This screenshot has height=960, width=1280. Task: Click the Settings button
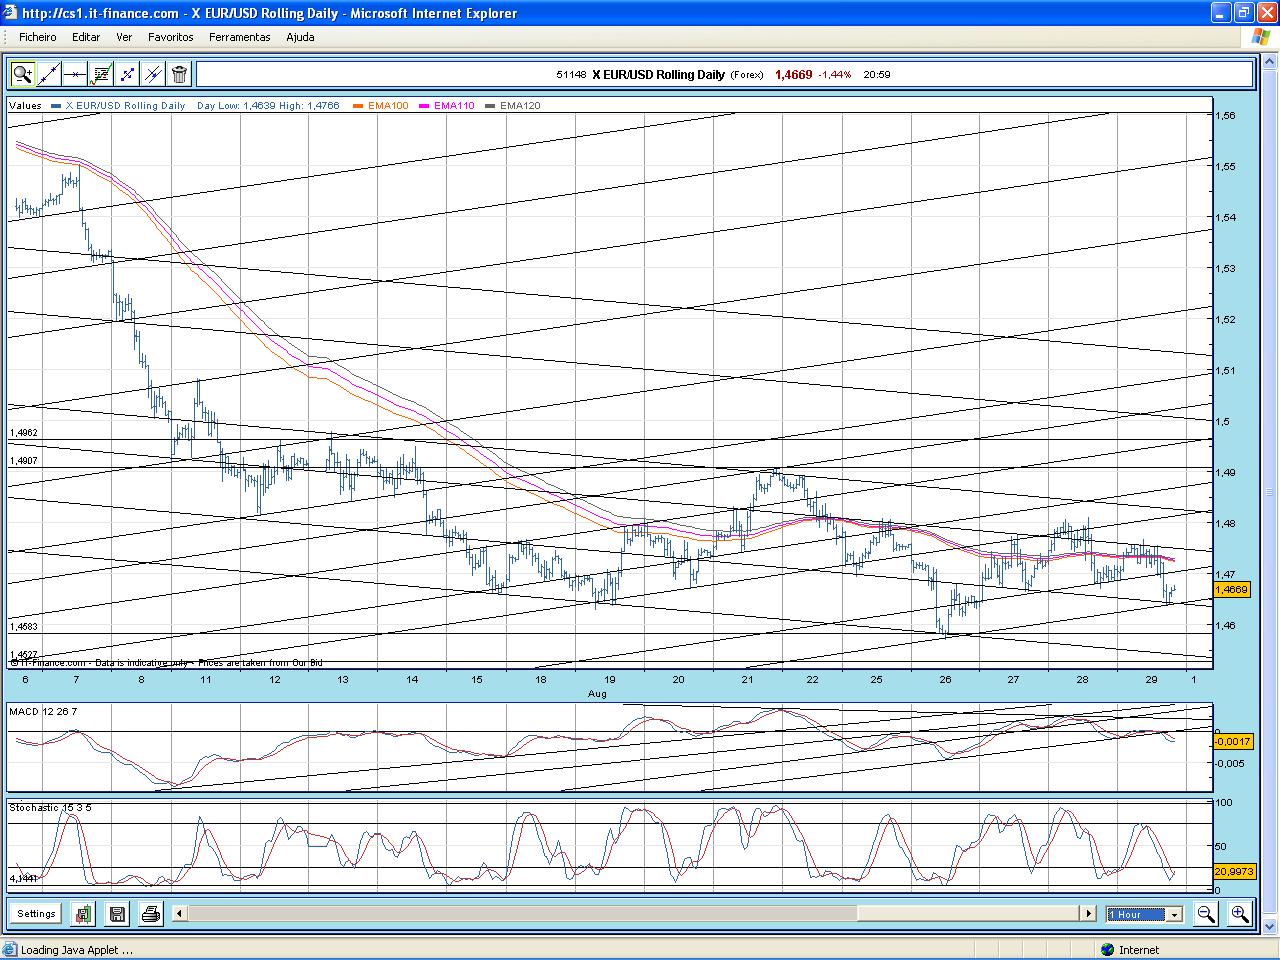coord(36,913)
